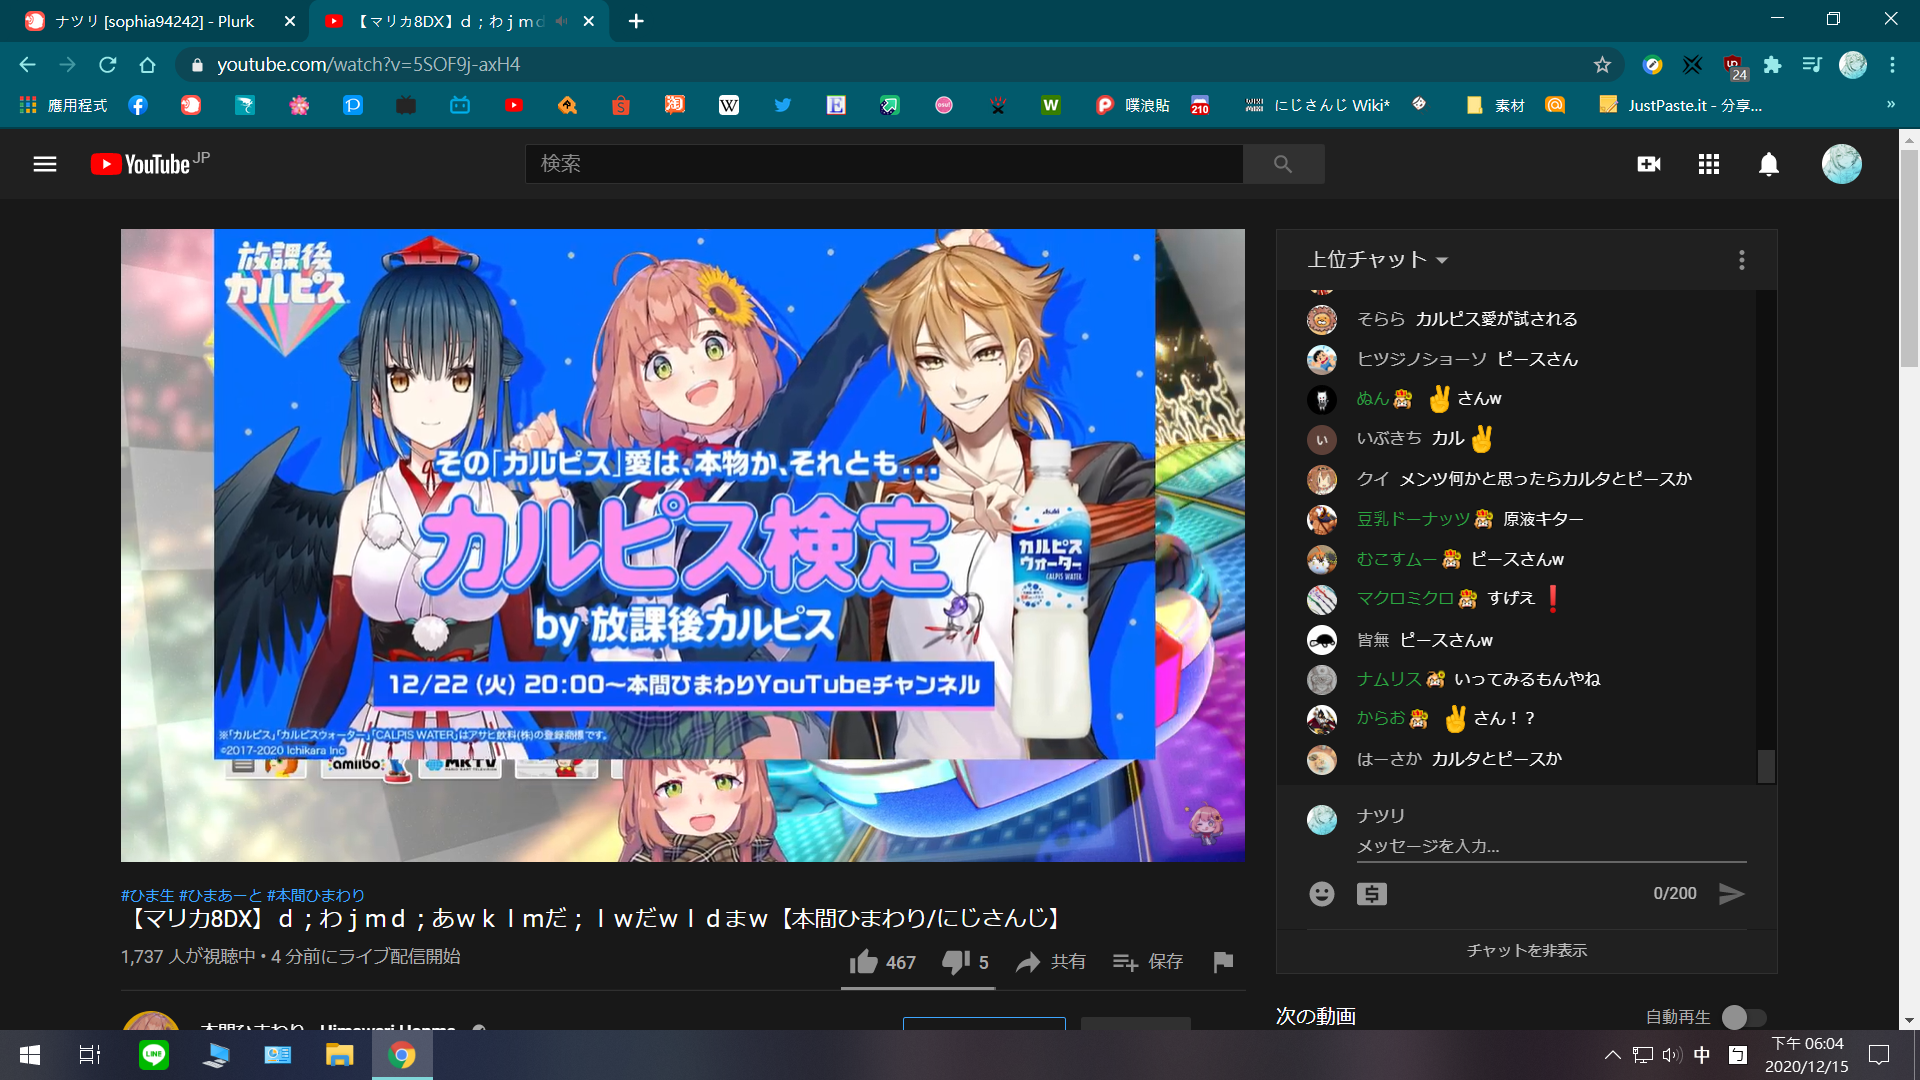Viewport: 1920px width, 1080px height.
Task: Dislike the video with thumbs down
Action: pyautogui.click(x=965, y=962)
